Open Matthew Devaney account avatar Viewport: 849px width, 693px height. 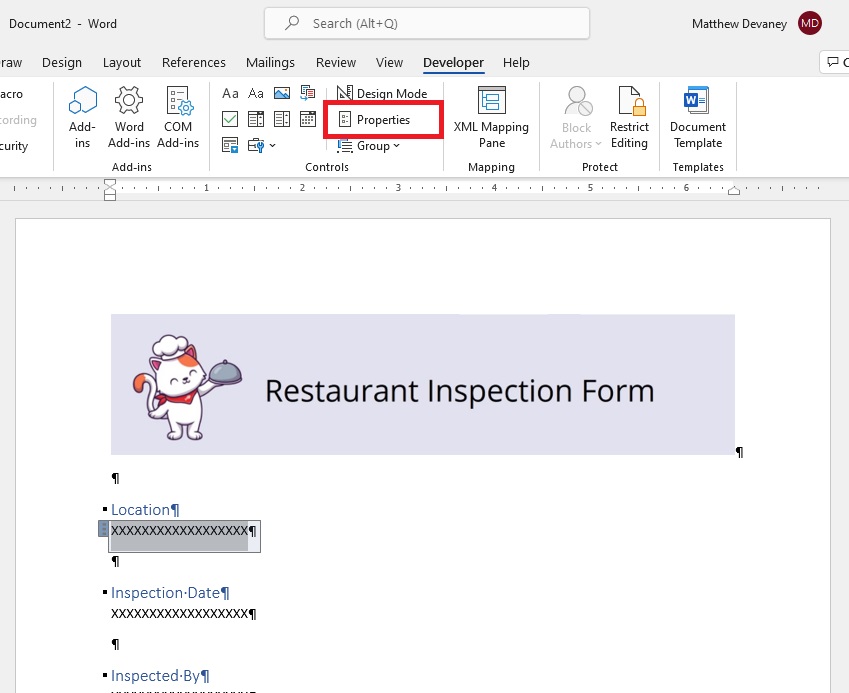(809, 23)
